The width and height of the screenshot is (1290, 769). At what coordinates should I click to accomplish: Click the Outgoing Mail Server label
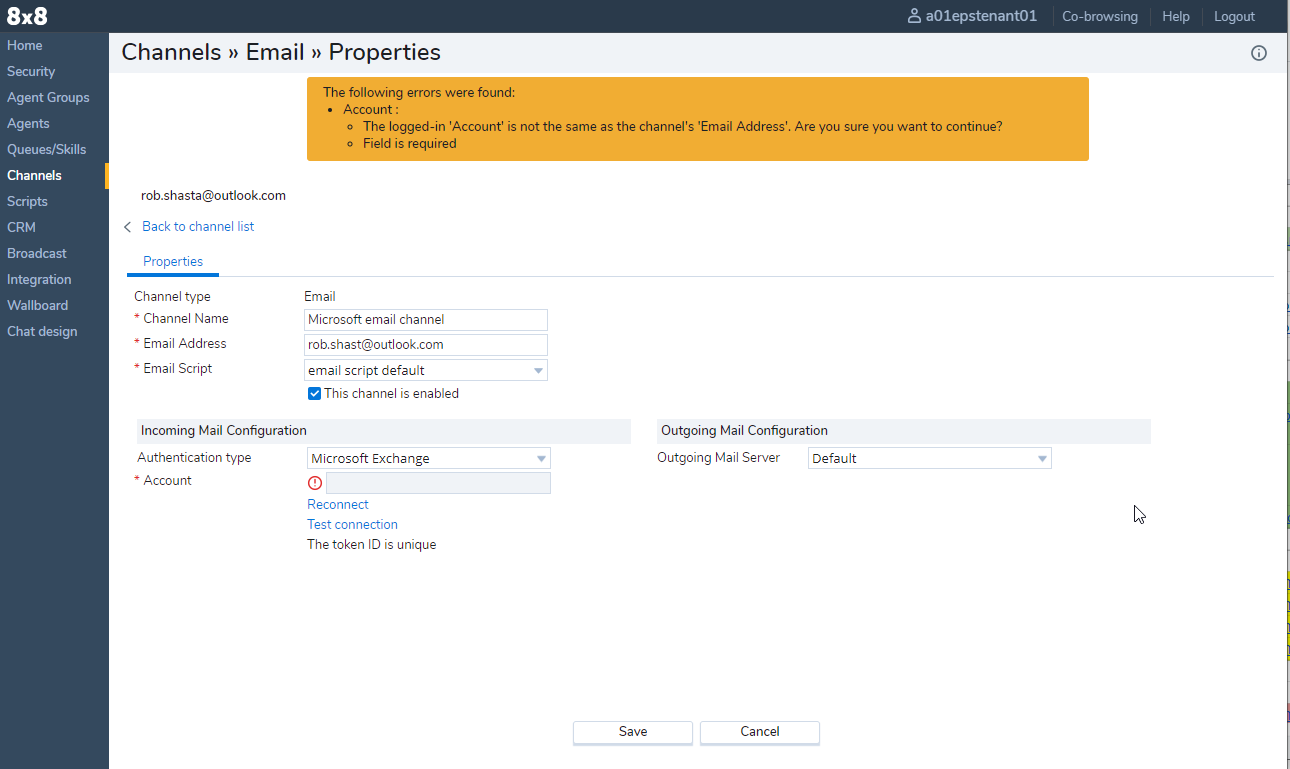(x=718, y=458)
